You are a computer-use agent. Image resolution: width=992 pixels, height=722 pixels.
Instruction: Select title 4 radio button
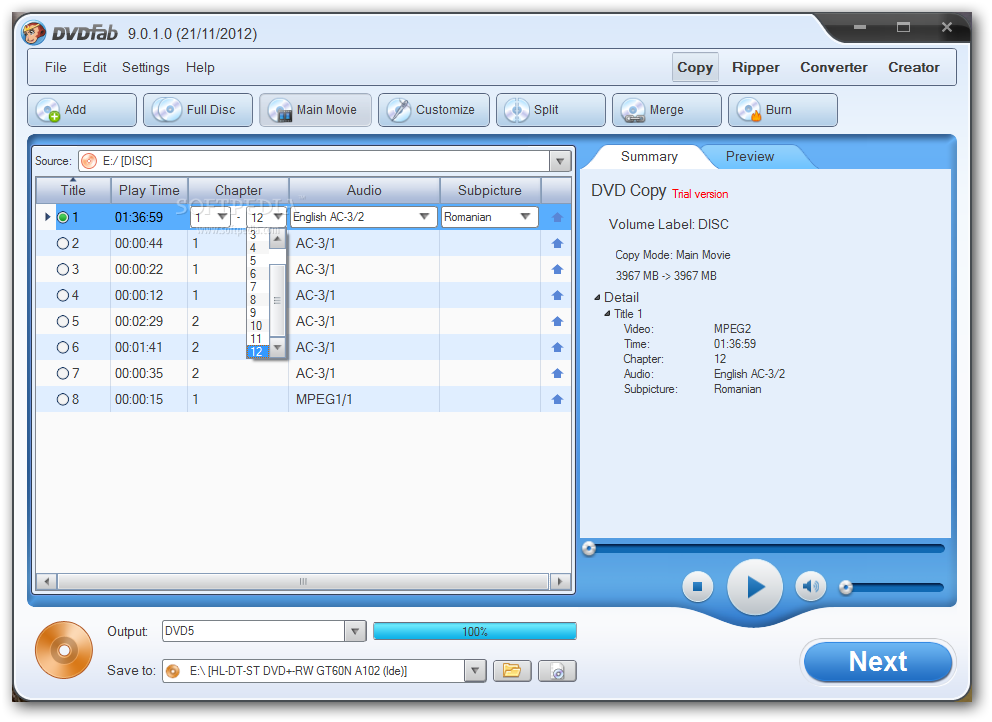tap(63, 296)
